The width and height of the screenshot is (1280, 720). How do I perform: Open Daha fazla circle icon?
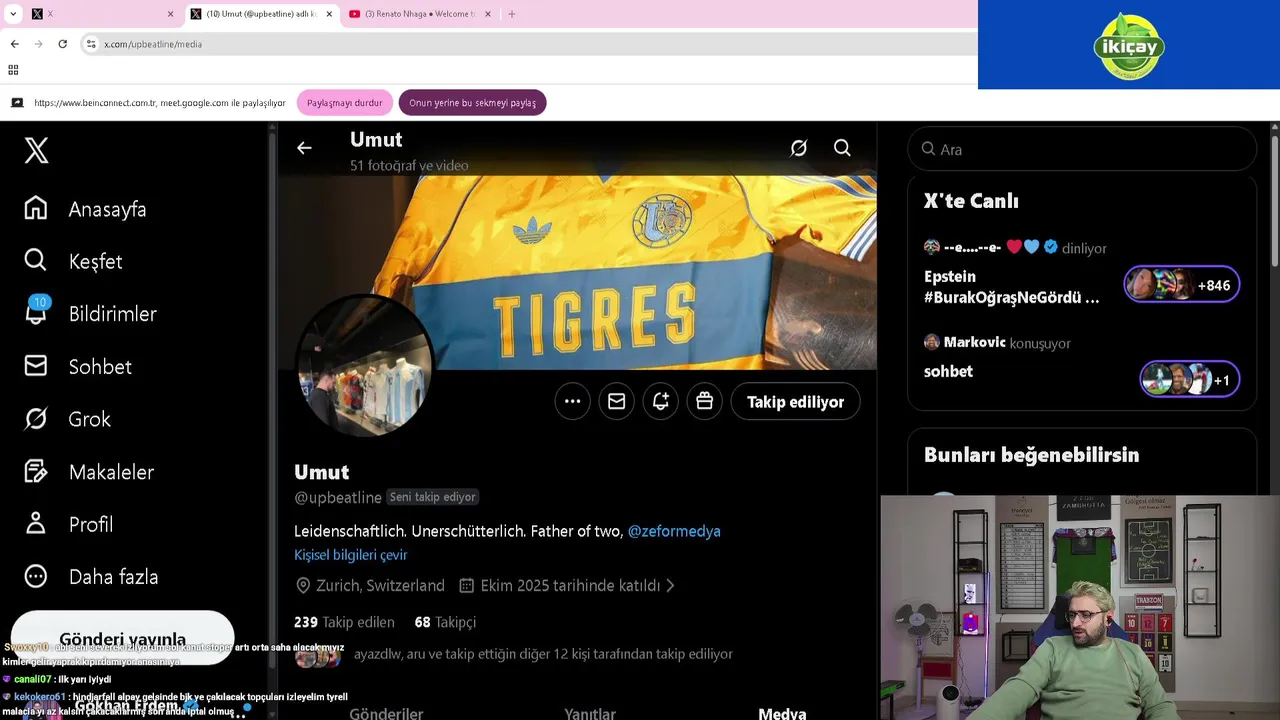[x=36, y=576]
